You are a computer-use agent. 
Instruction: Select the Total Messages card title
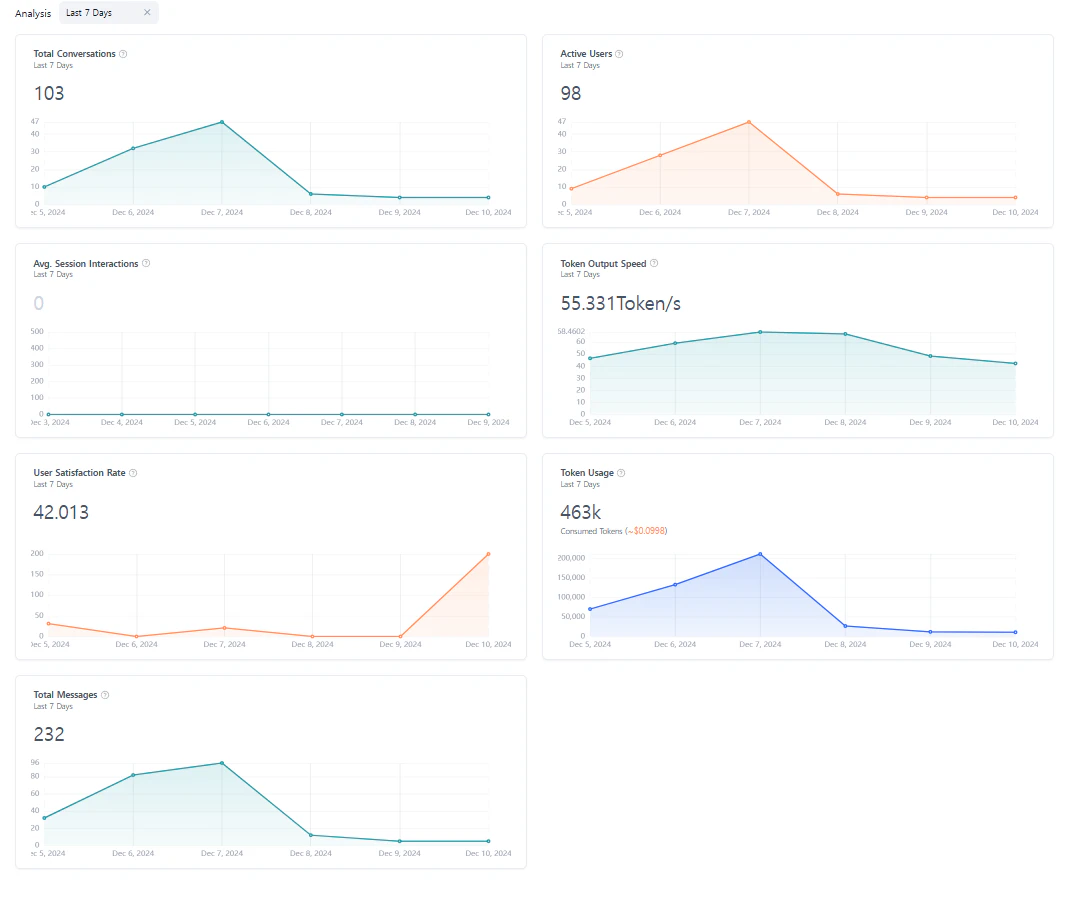[66, 695]
